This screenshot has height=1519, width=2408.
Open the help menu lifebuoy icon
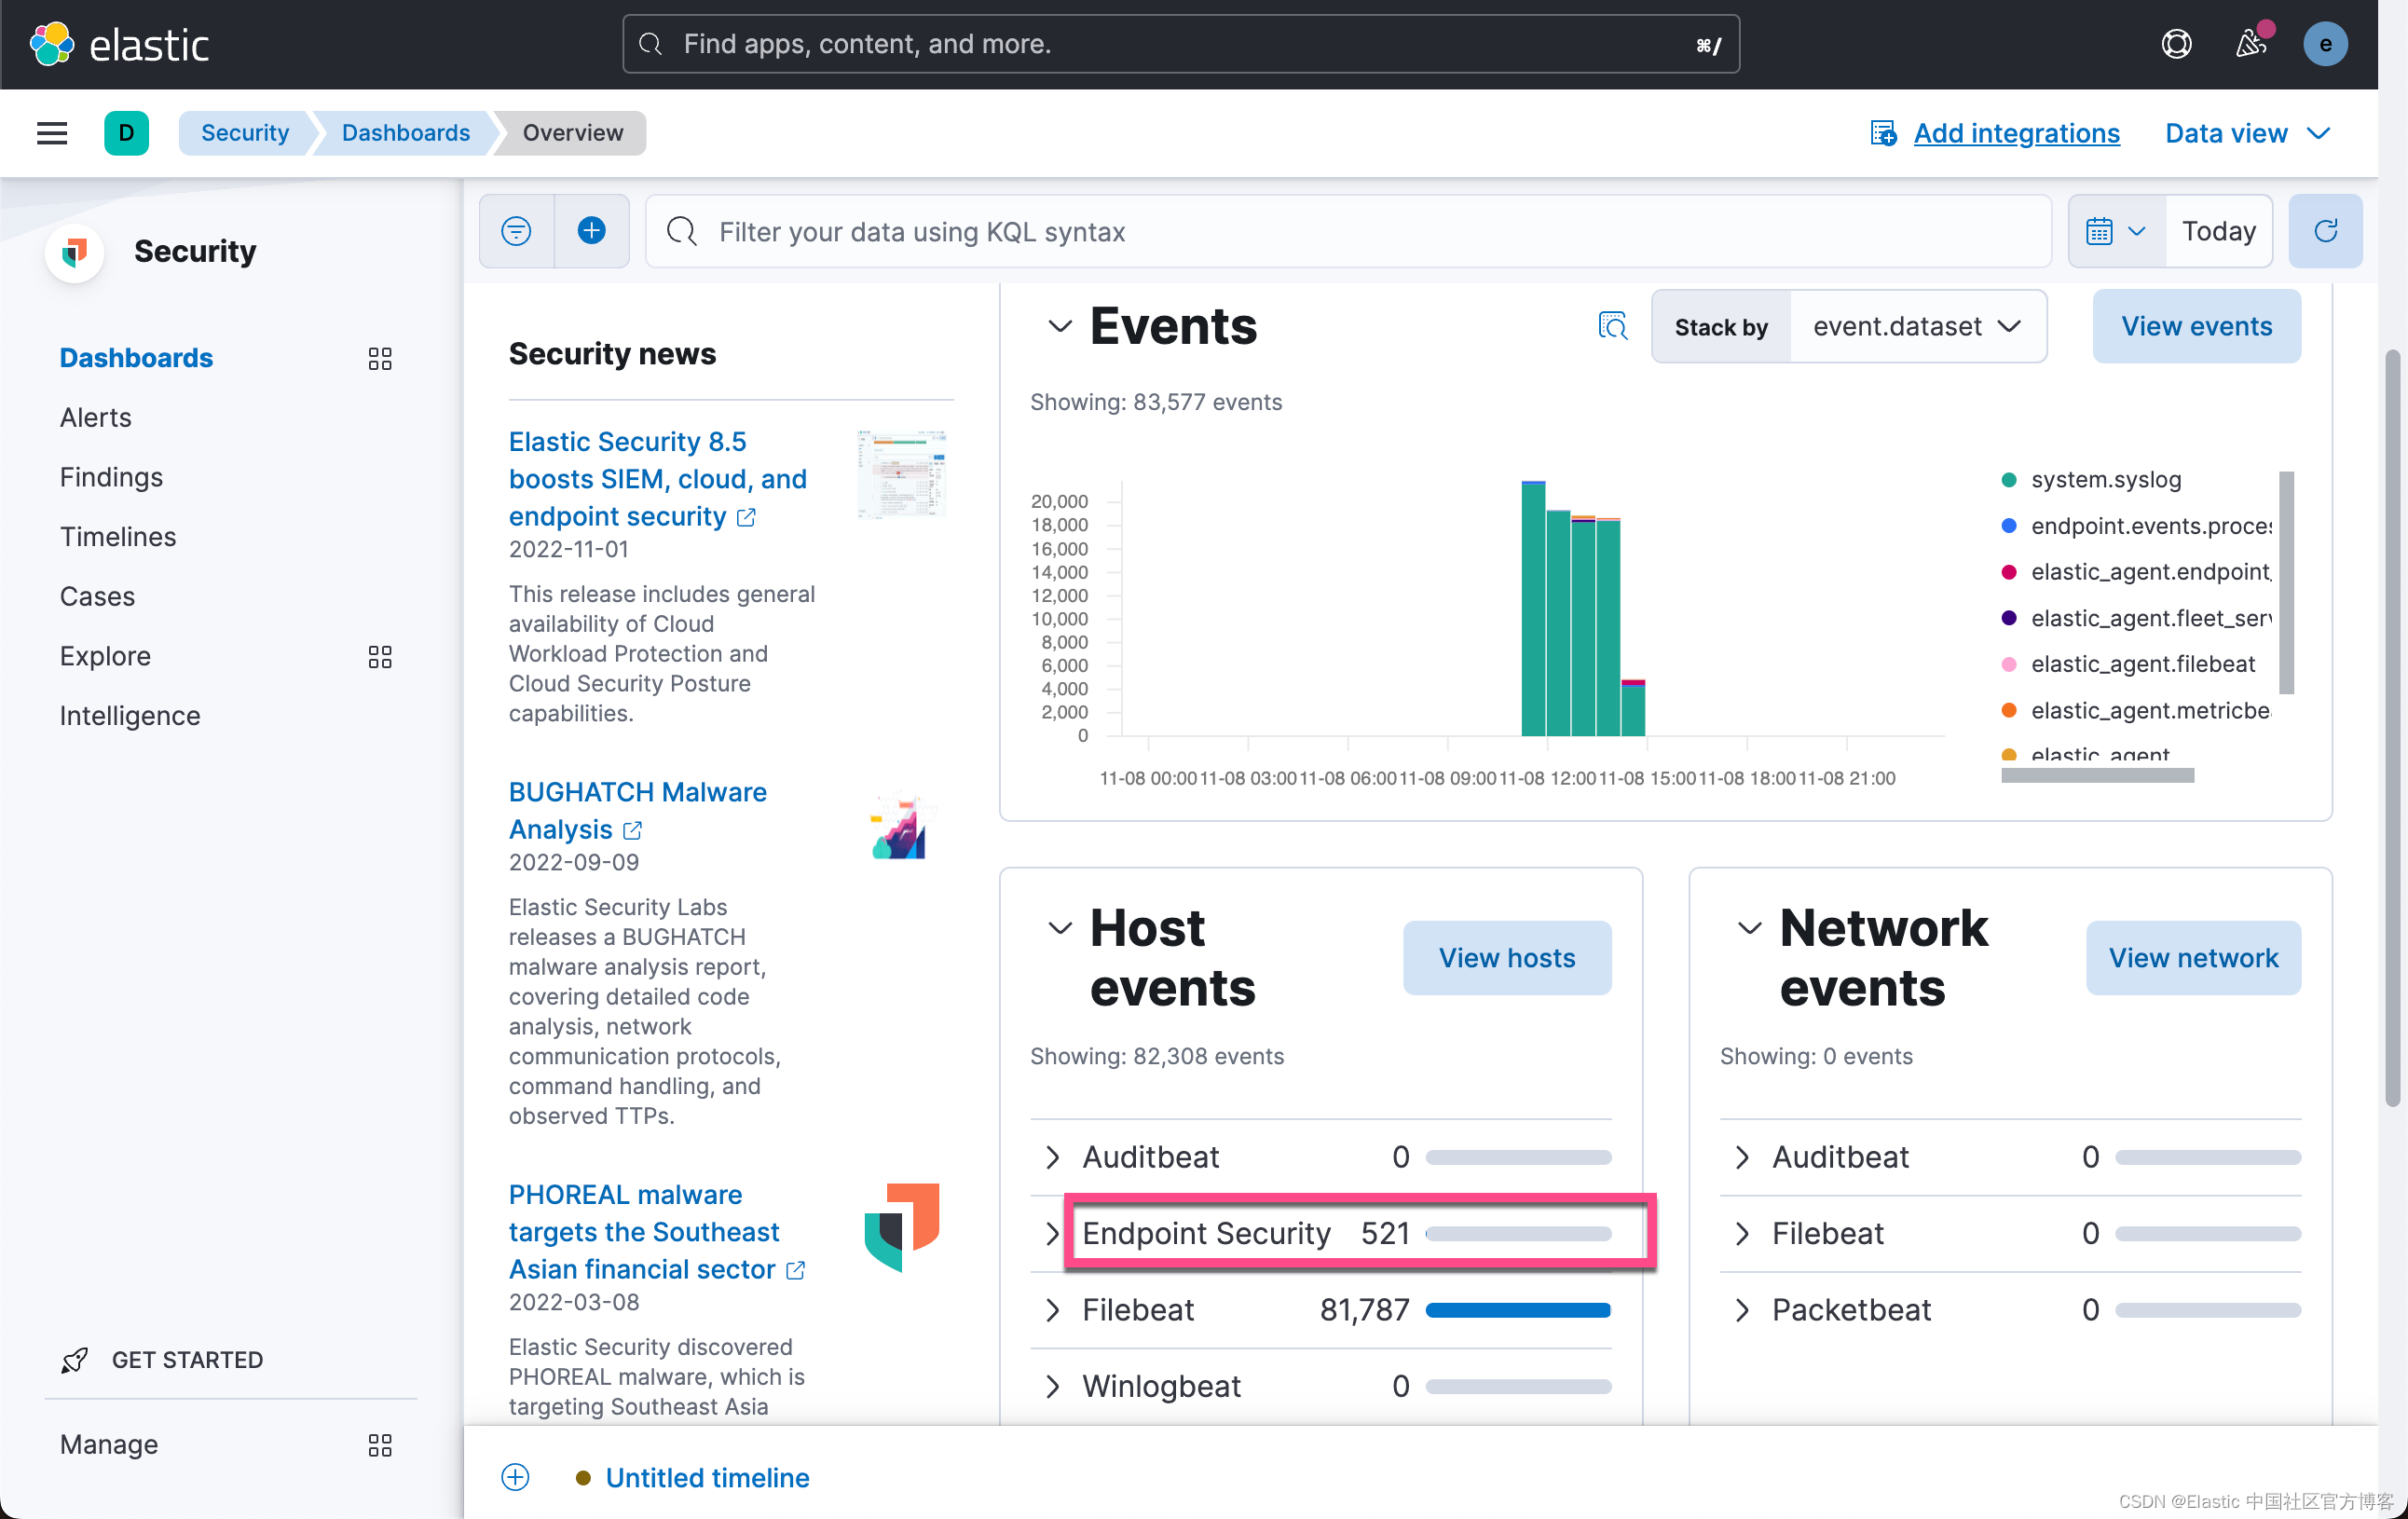tap(2176, 44)
